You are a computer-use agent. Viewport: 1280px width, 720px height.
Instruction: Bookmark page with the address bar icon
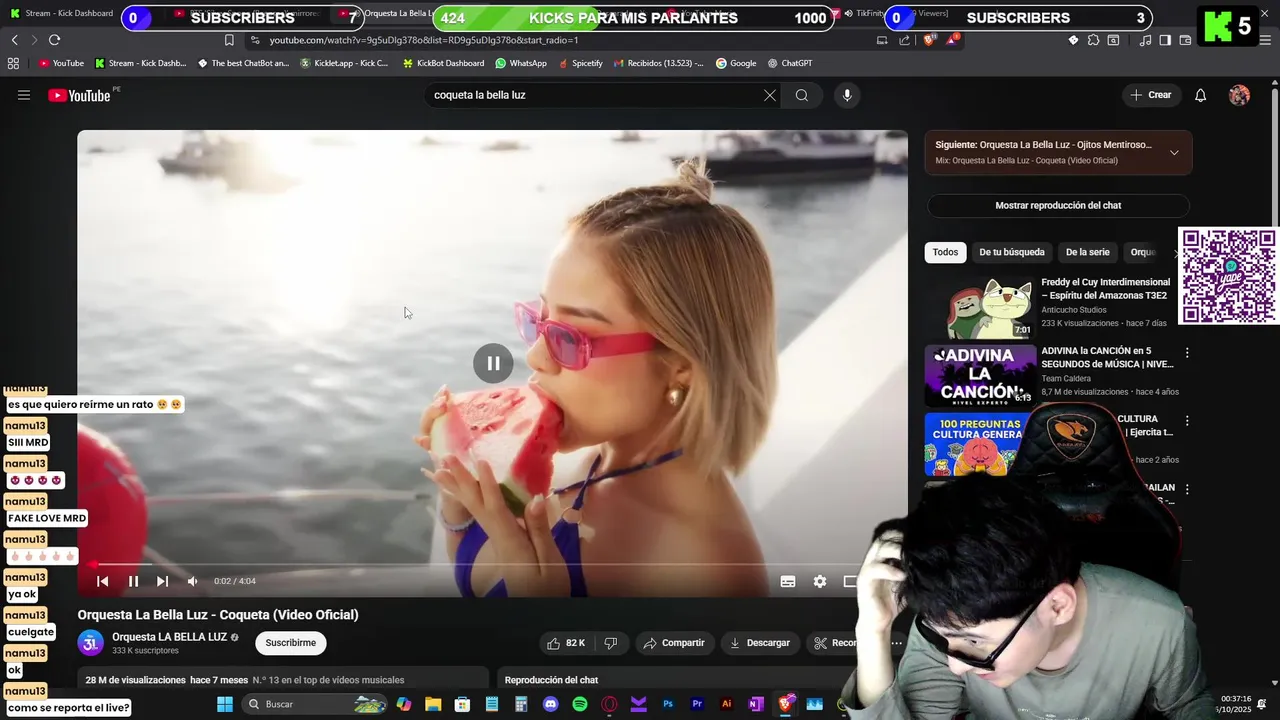tap(229, 40)
